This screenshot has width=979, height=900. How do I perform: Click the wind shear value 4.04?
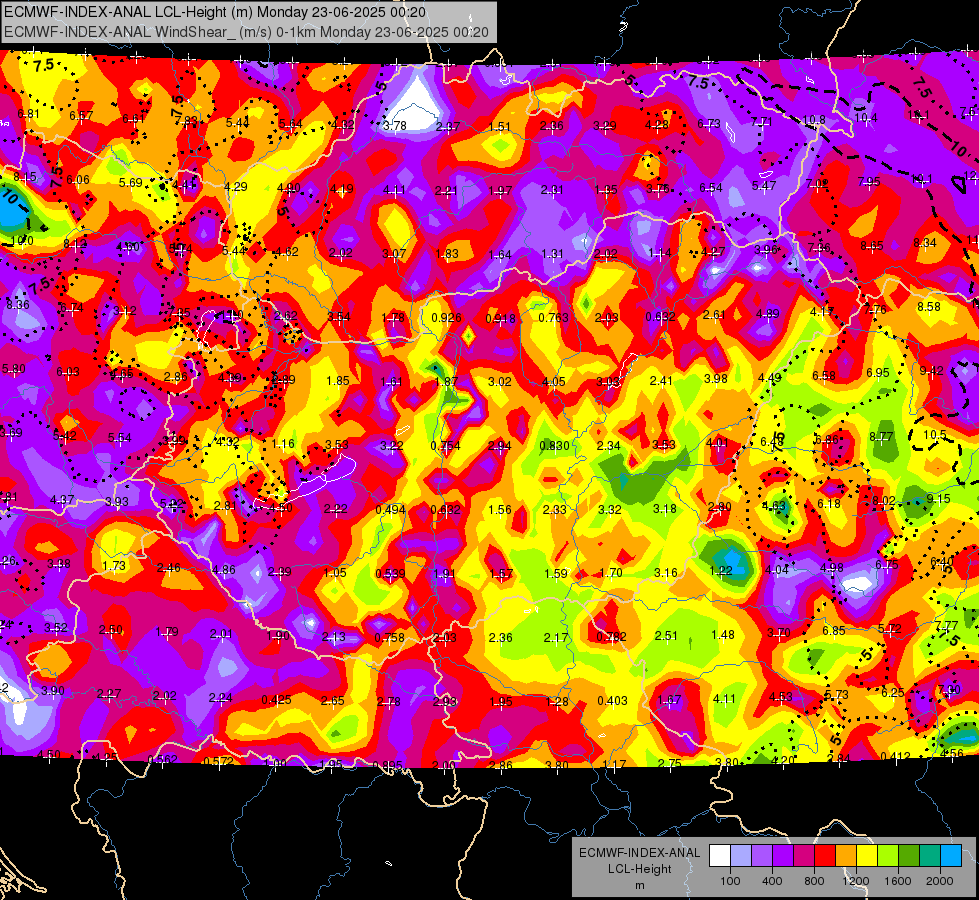pos(777,569)
